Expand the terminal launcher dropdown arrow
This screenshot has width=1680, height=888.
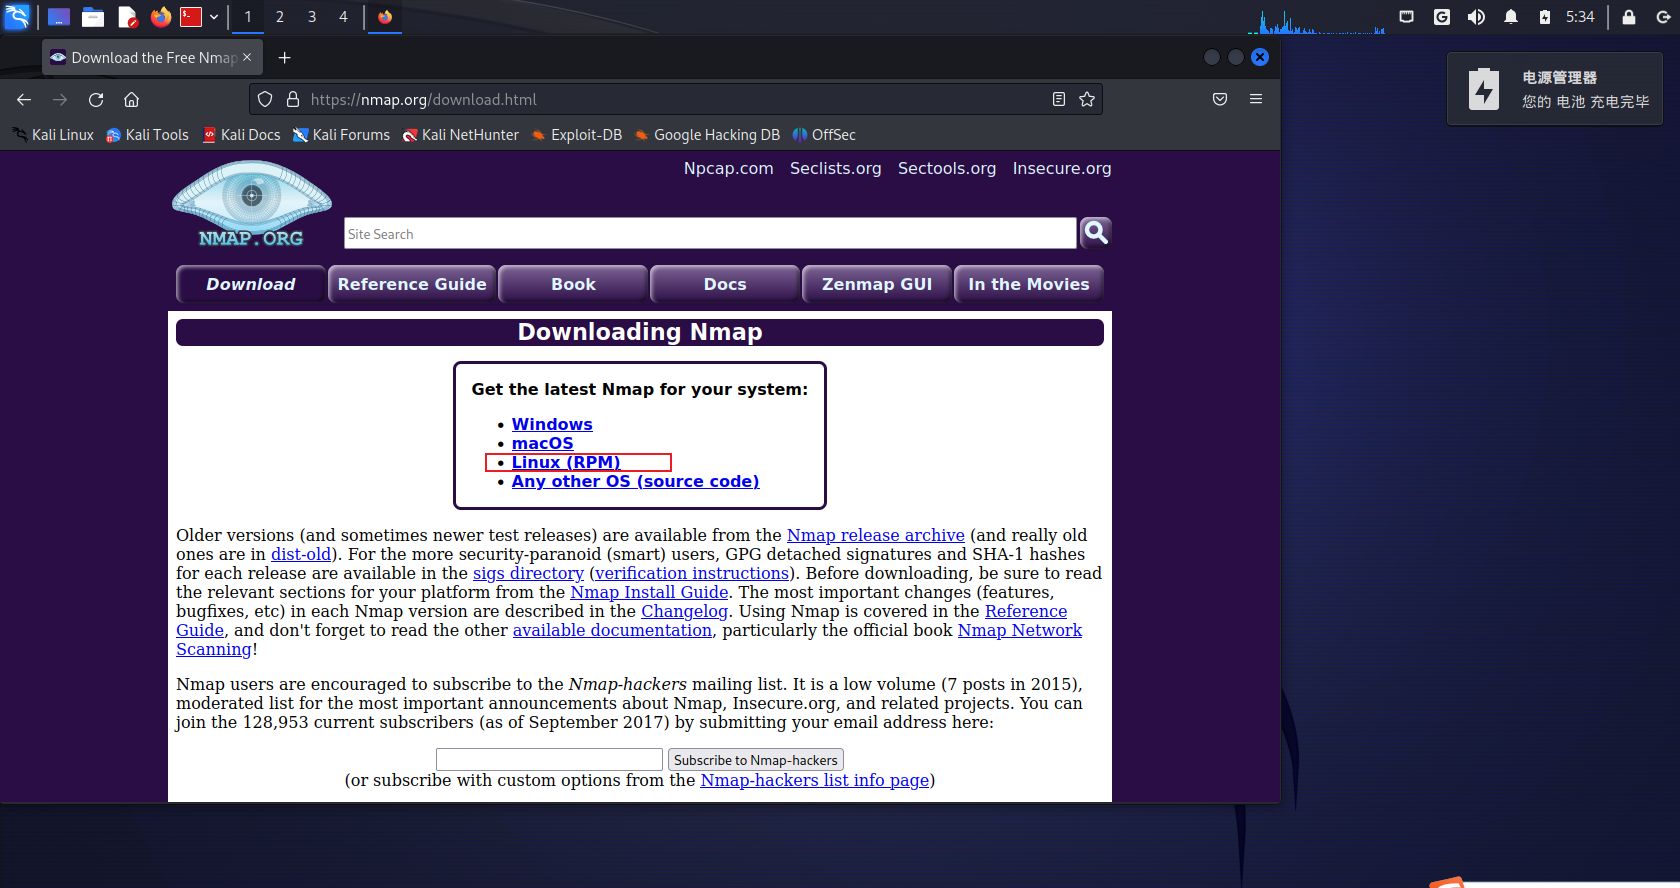(214, 17)
